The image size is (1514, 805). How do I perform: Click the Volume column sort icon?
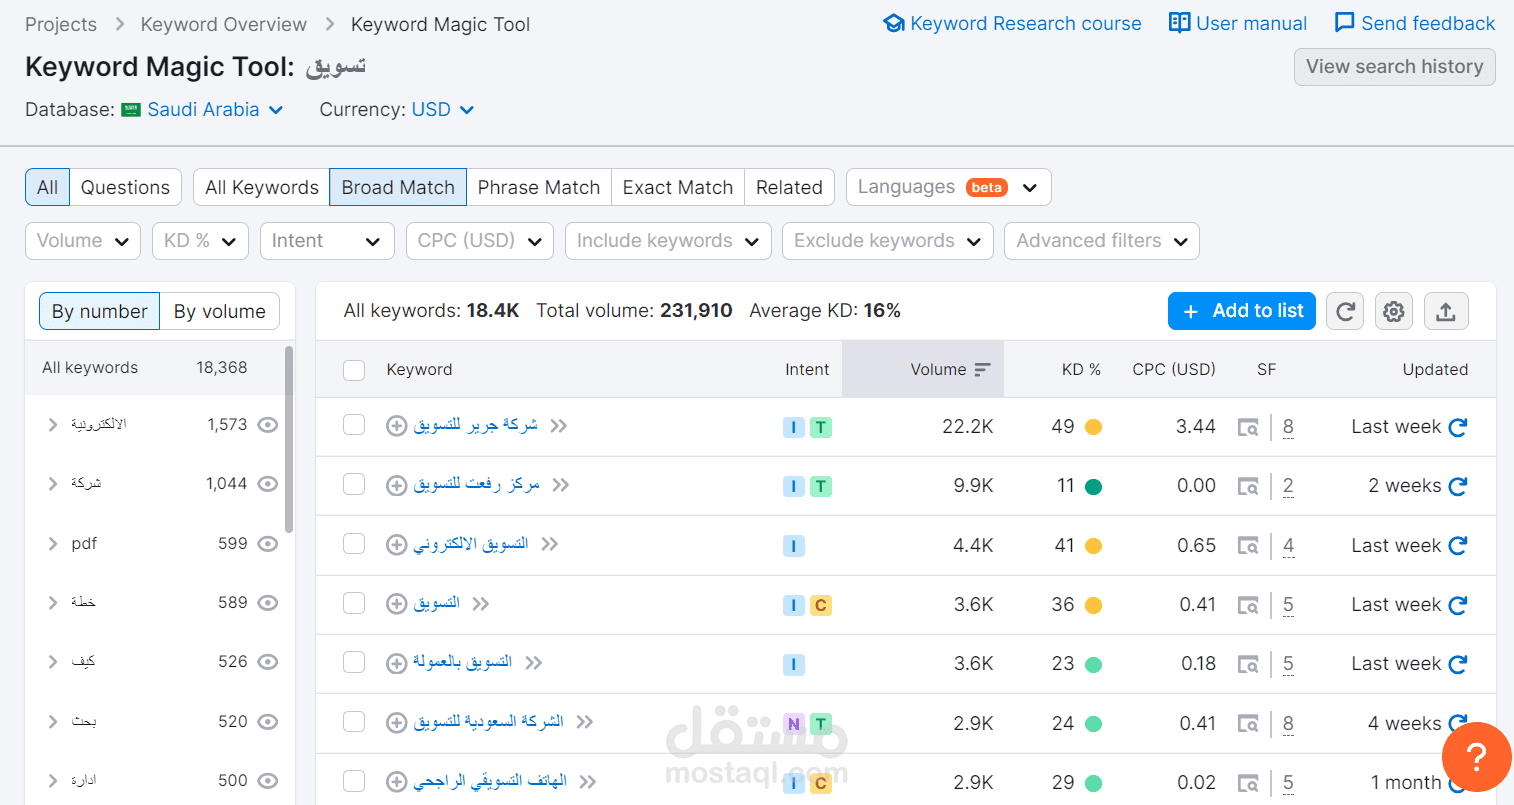pyautogui.click(x=982, y=370)
